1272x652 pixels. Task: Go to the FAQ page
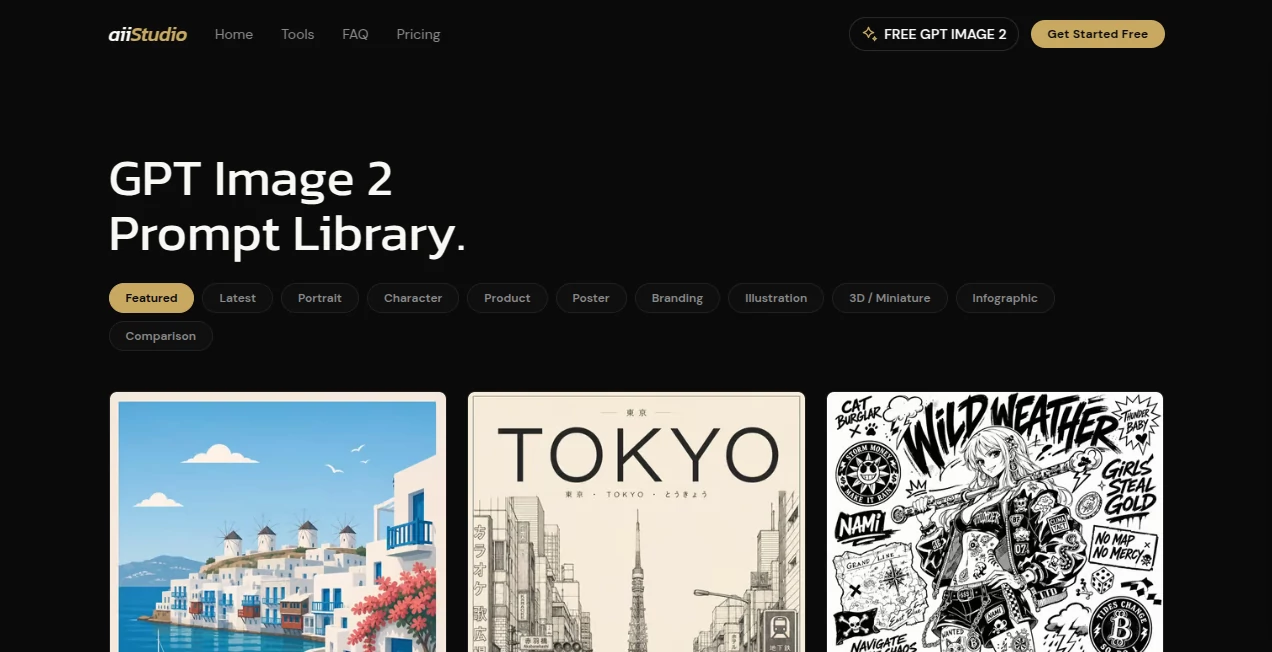pyautogui.click(x=355, y=34)
